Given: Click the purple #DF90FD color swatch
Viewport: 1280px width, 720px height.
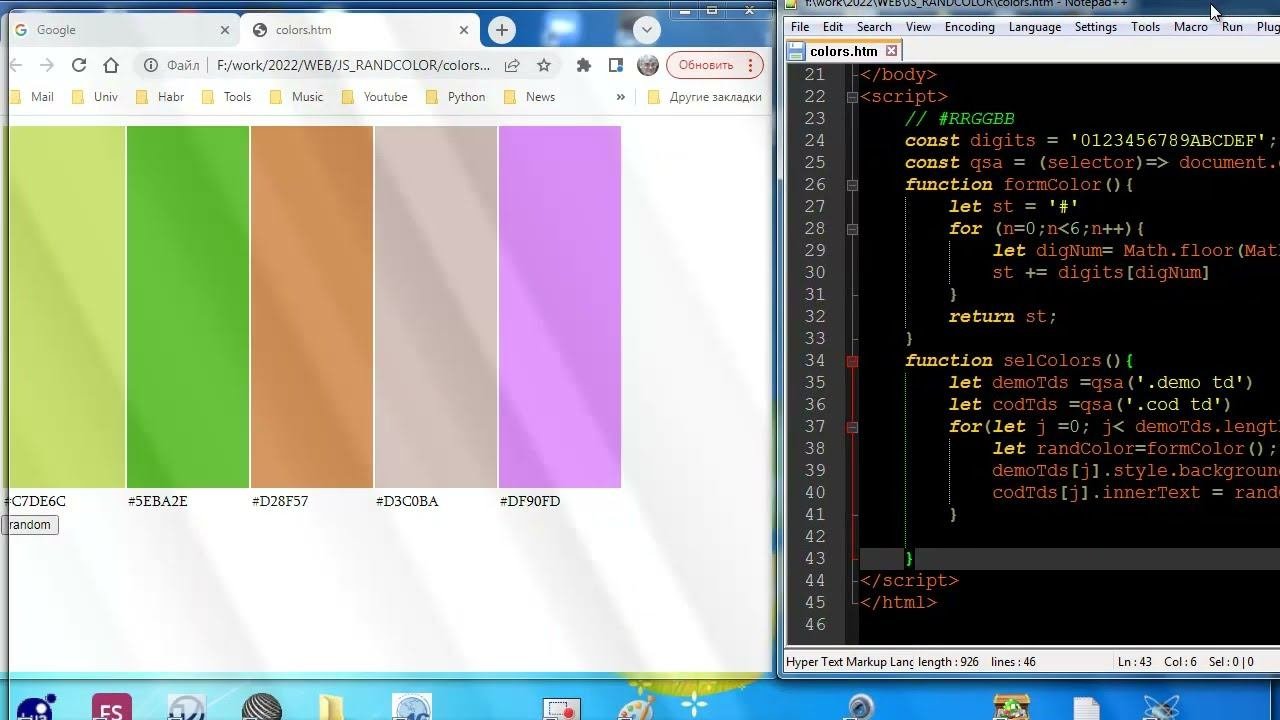Looking at the screenshot, I should tap(559, 306).
